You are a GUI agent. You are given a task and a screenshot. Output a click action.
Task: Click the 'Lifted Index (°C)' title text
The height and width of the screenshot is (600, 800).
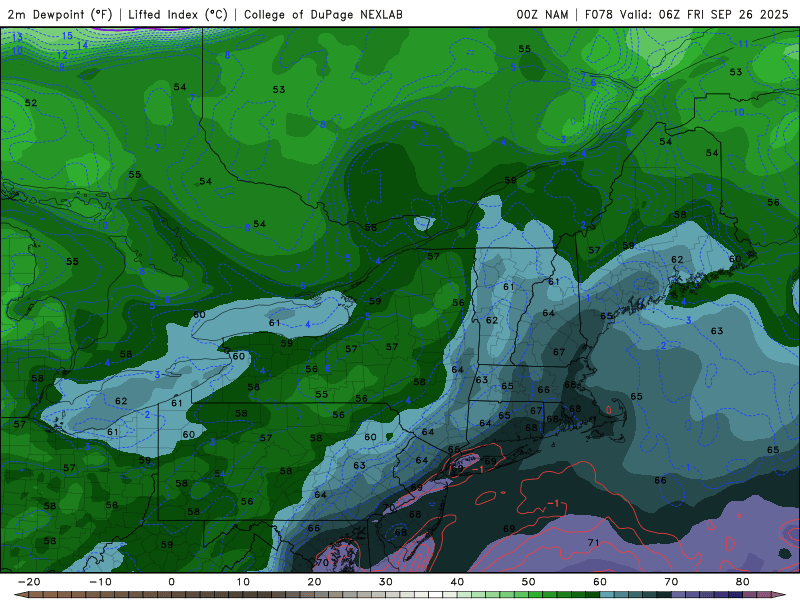pos(178,14)
